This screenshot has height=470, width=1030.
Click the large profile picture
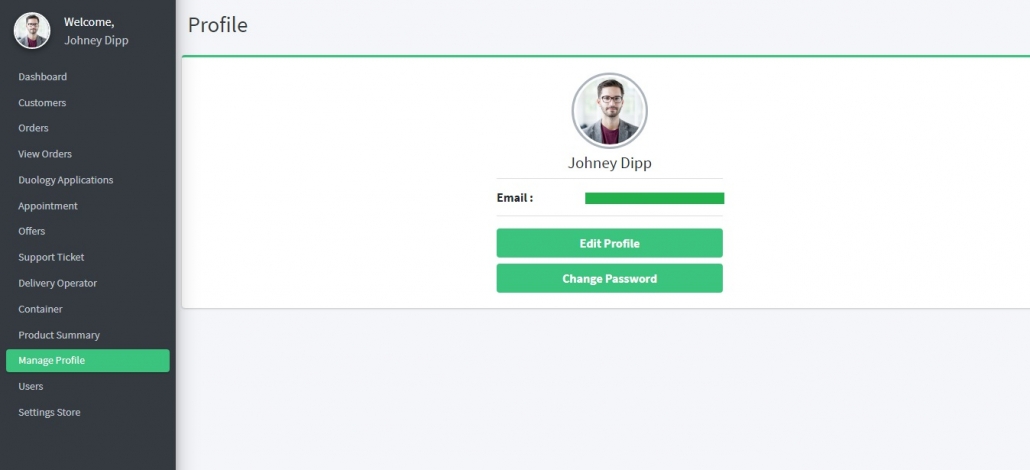[610, 110]
